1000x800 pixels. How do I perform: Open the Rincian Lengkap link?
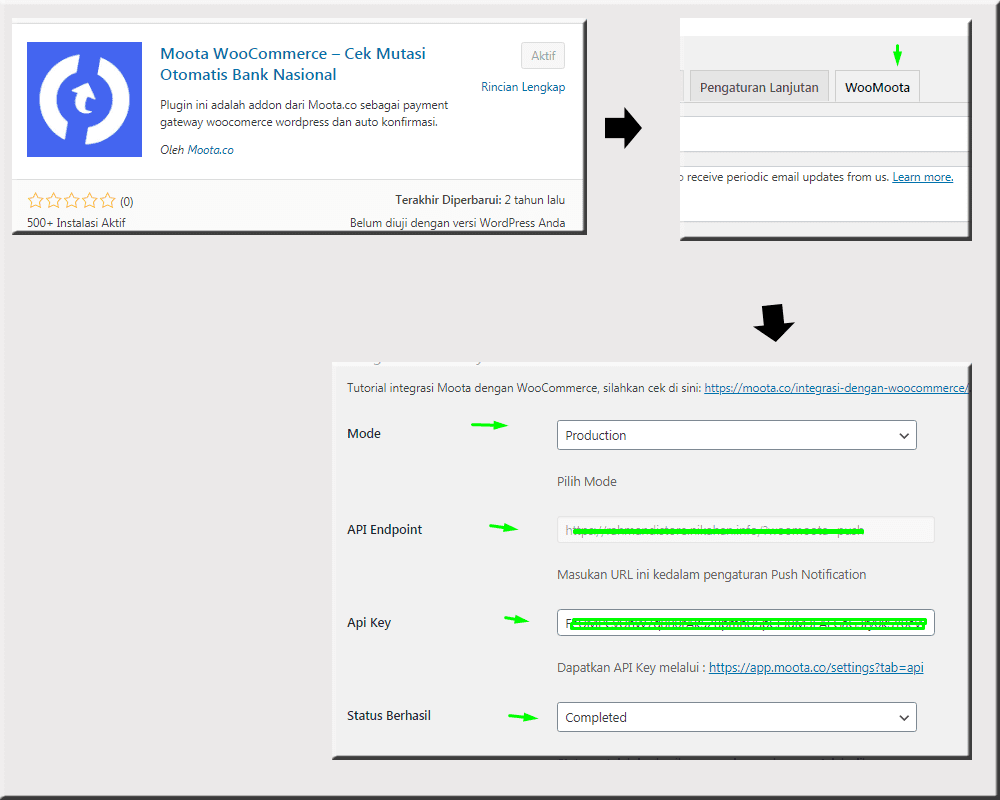click(x=523, y=87)
